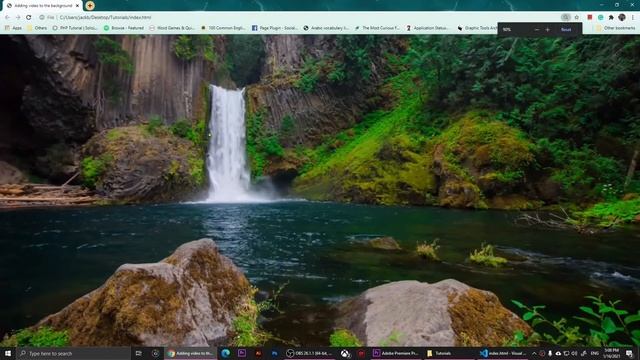Click the green circular extension icon

click(x=601, y=18)
